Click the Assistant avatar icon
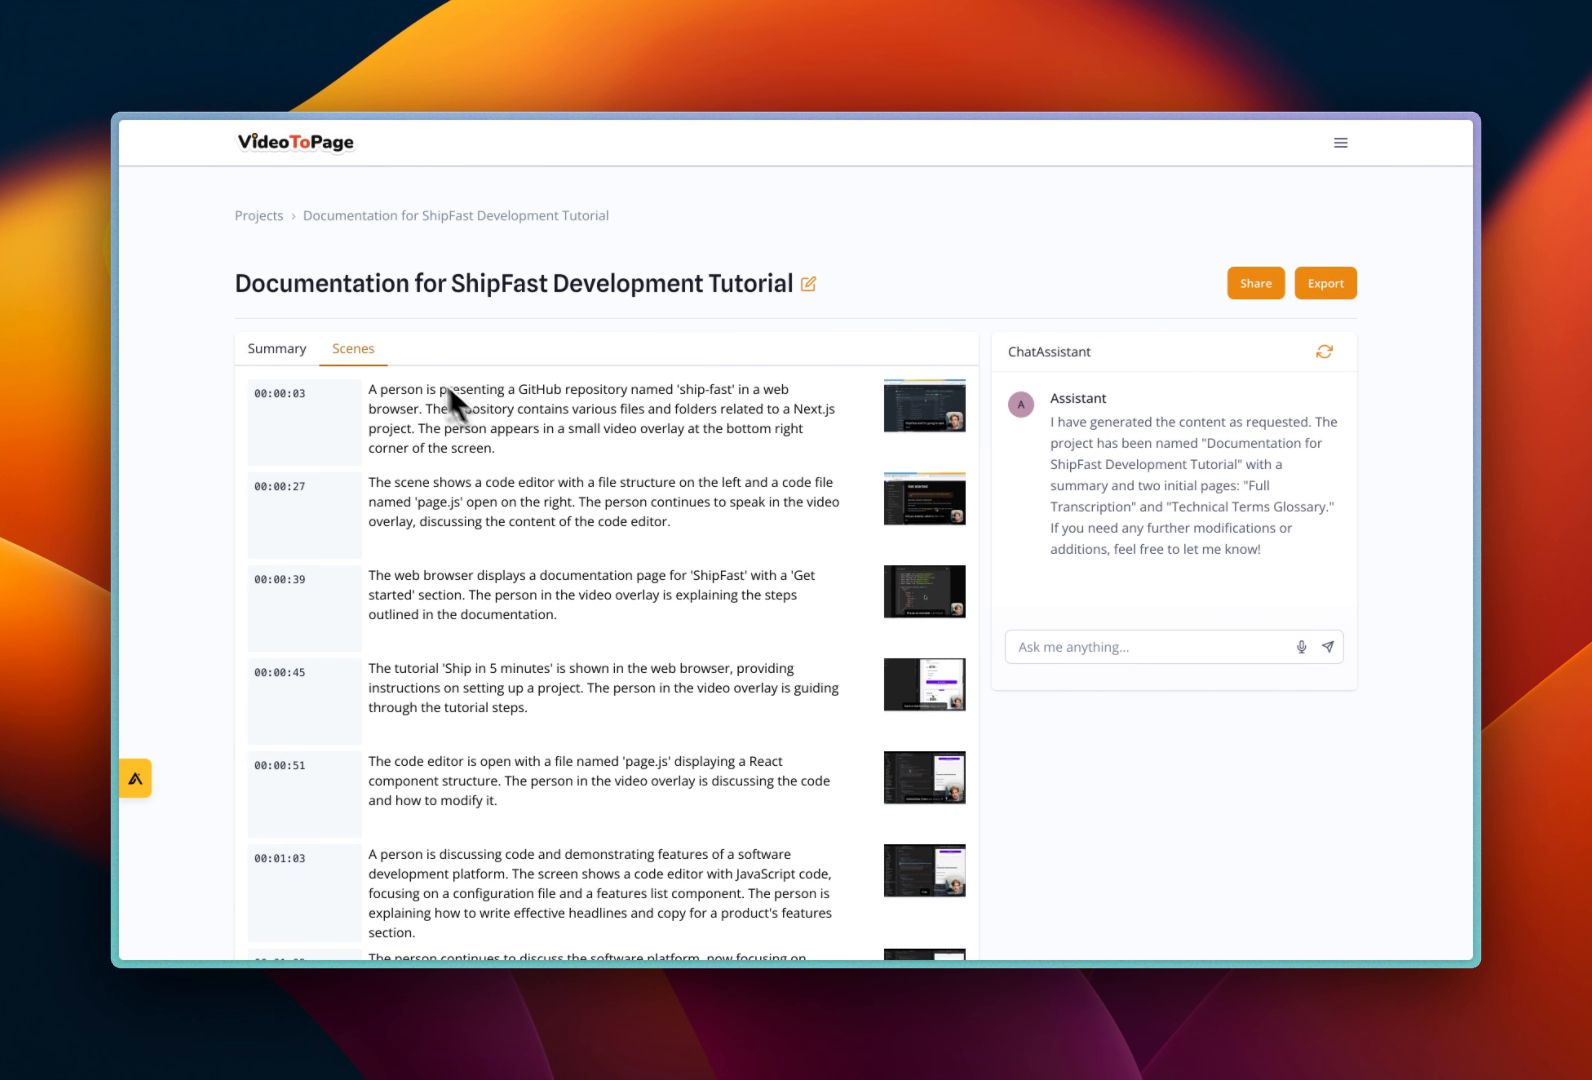1592x1080 pixels. click(x=1021, y=404)
